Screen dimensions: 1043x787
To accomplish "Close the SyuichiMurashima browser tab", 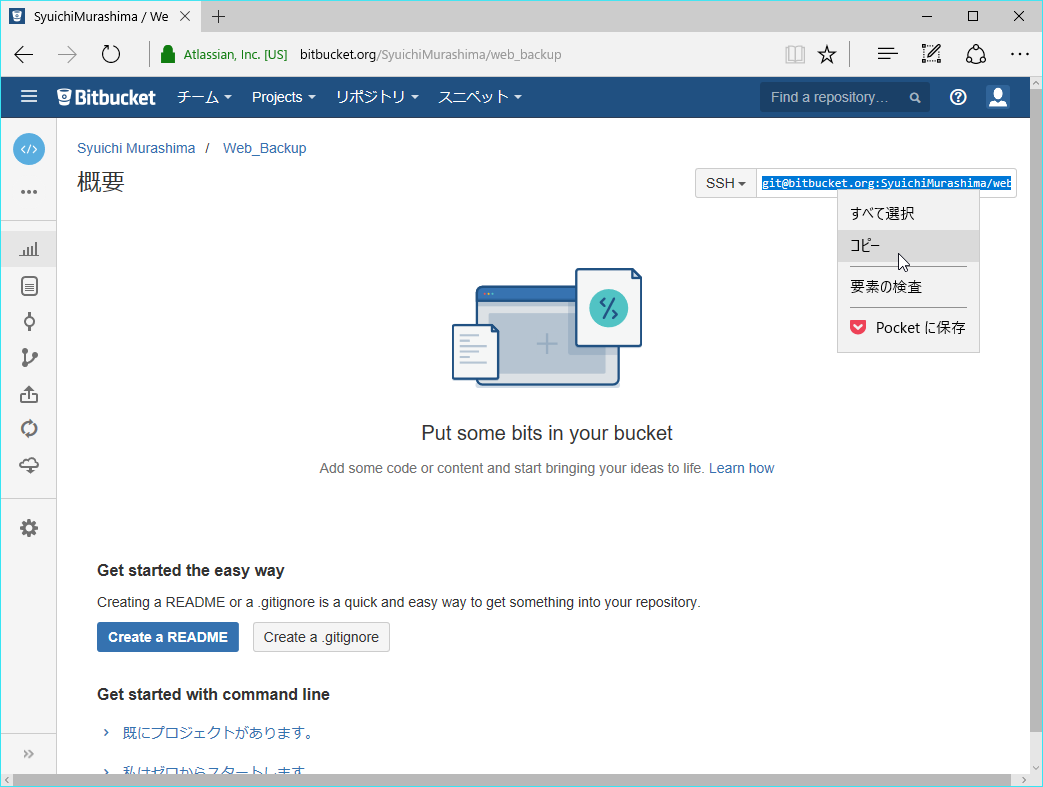I will pyautogui.click(x=186, y=17).
